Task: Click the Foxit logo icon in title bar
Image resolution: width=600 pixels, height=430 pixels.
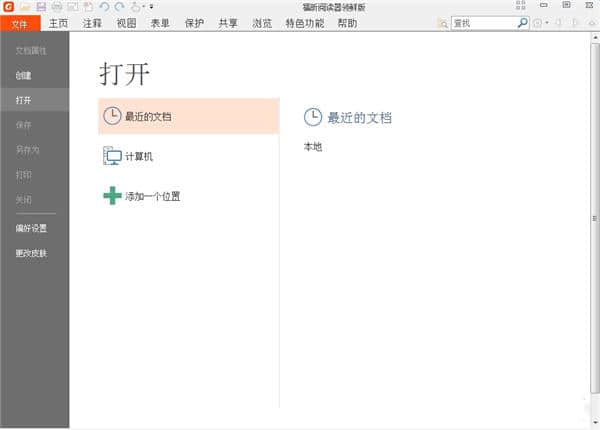Action: tap(8, 6)
